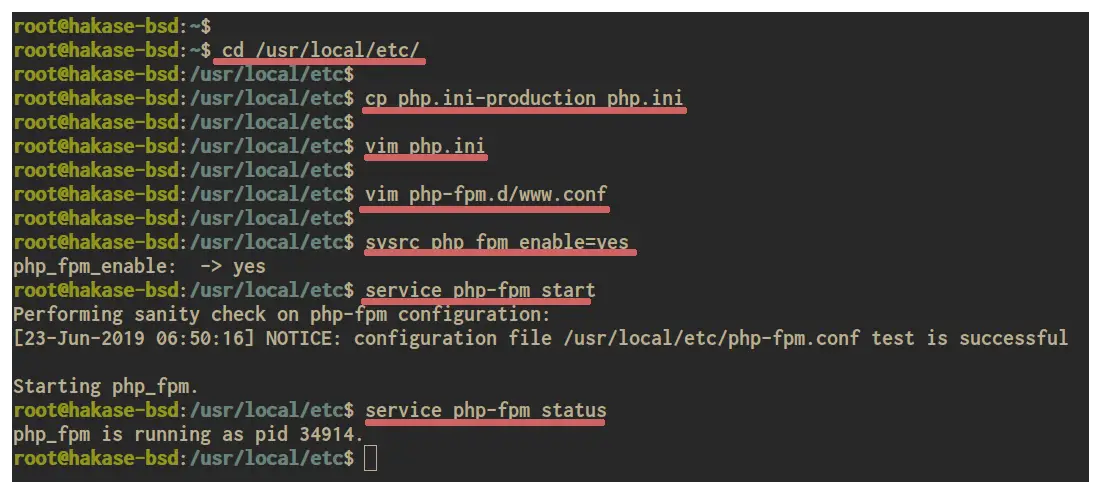Click 'php_fpm is running as pid 34914.' line
This screenshot has width=1106, height=495.
188,434
